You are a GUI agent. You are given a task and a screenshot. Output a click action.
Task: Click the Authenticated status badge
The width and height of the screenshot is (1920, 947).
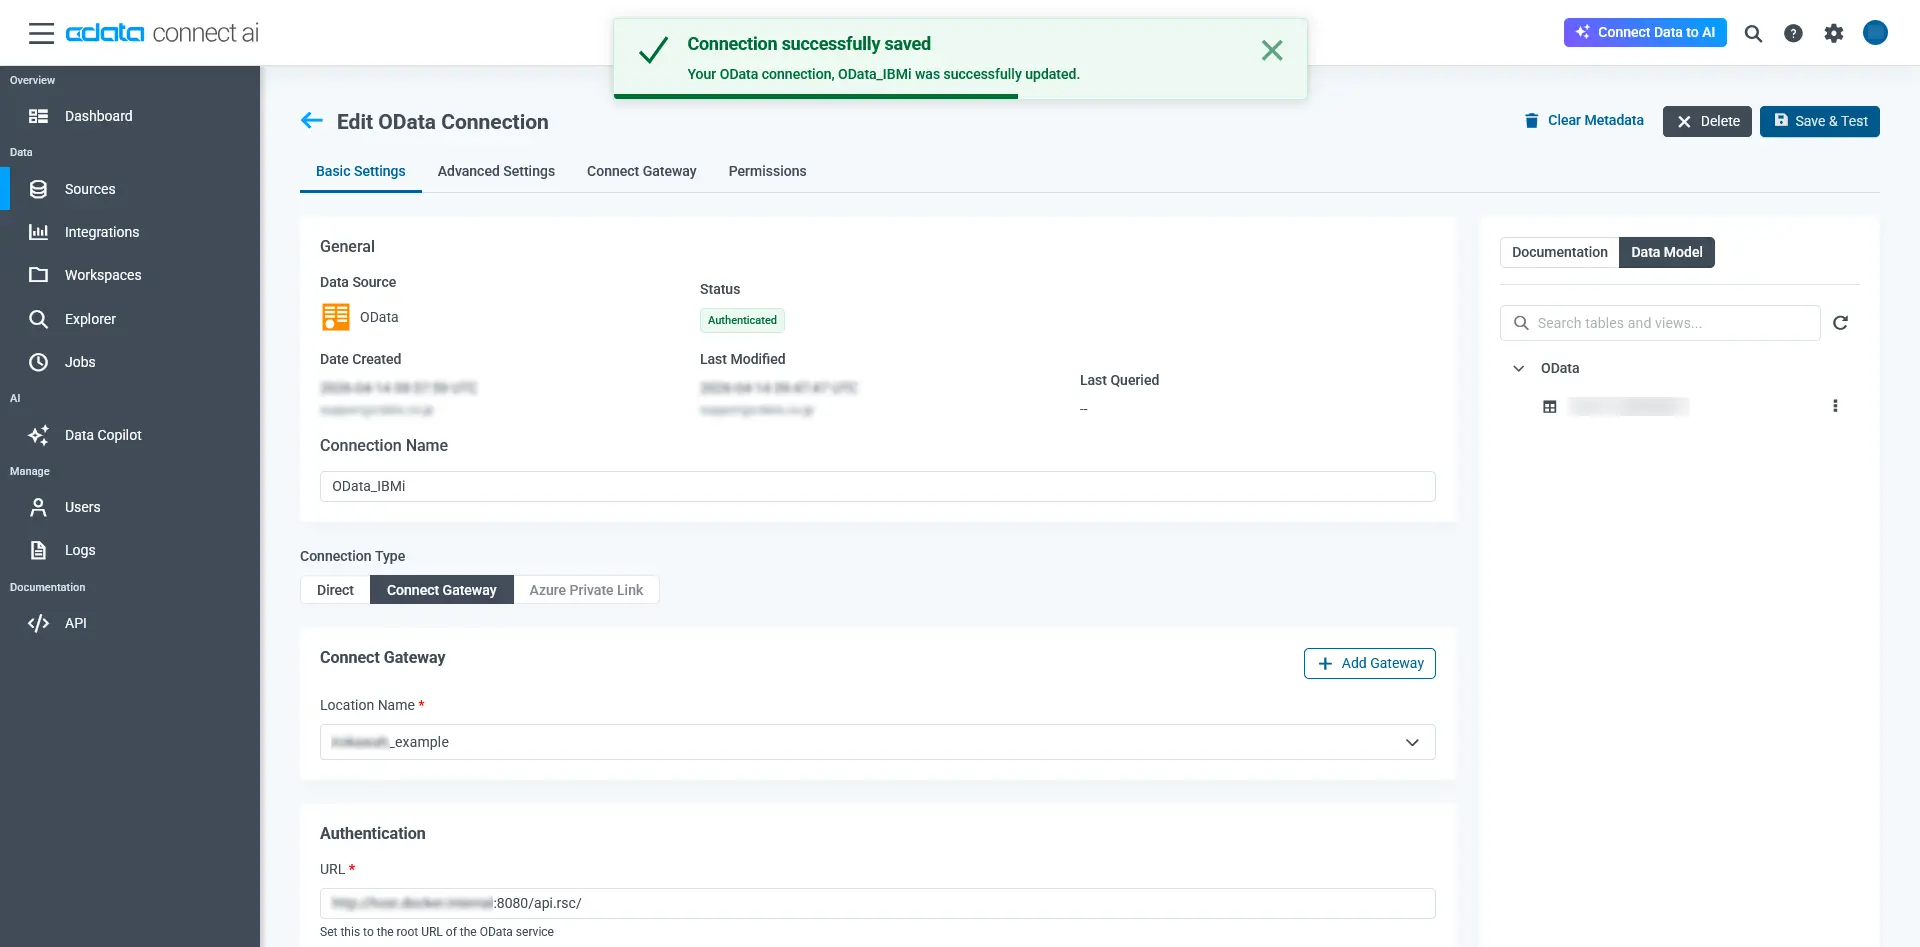pos(742,320)
